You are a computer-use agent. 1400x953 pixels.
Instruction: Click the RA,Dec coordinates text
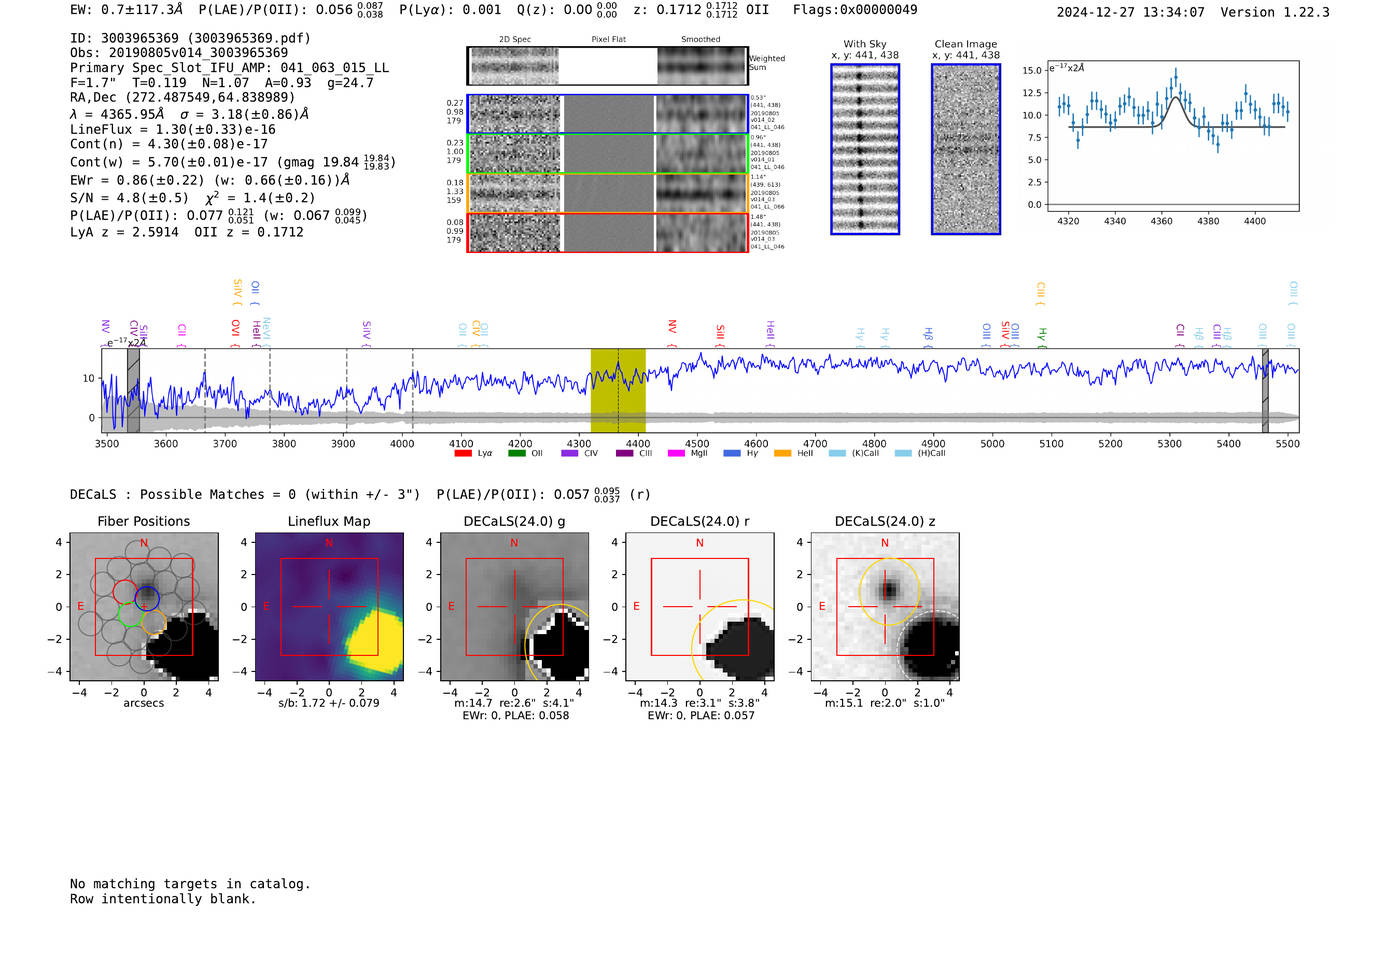[183, 98]
